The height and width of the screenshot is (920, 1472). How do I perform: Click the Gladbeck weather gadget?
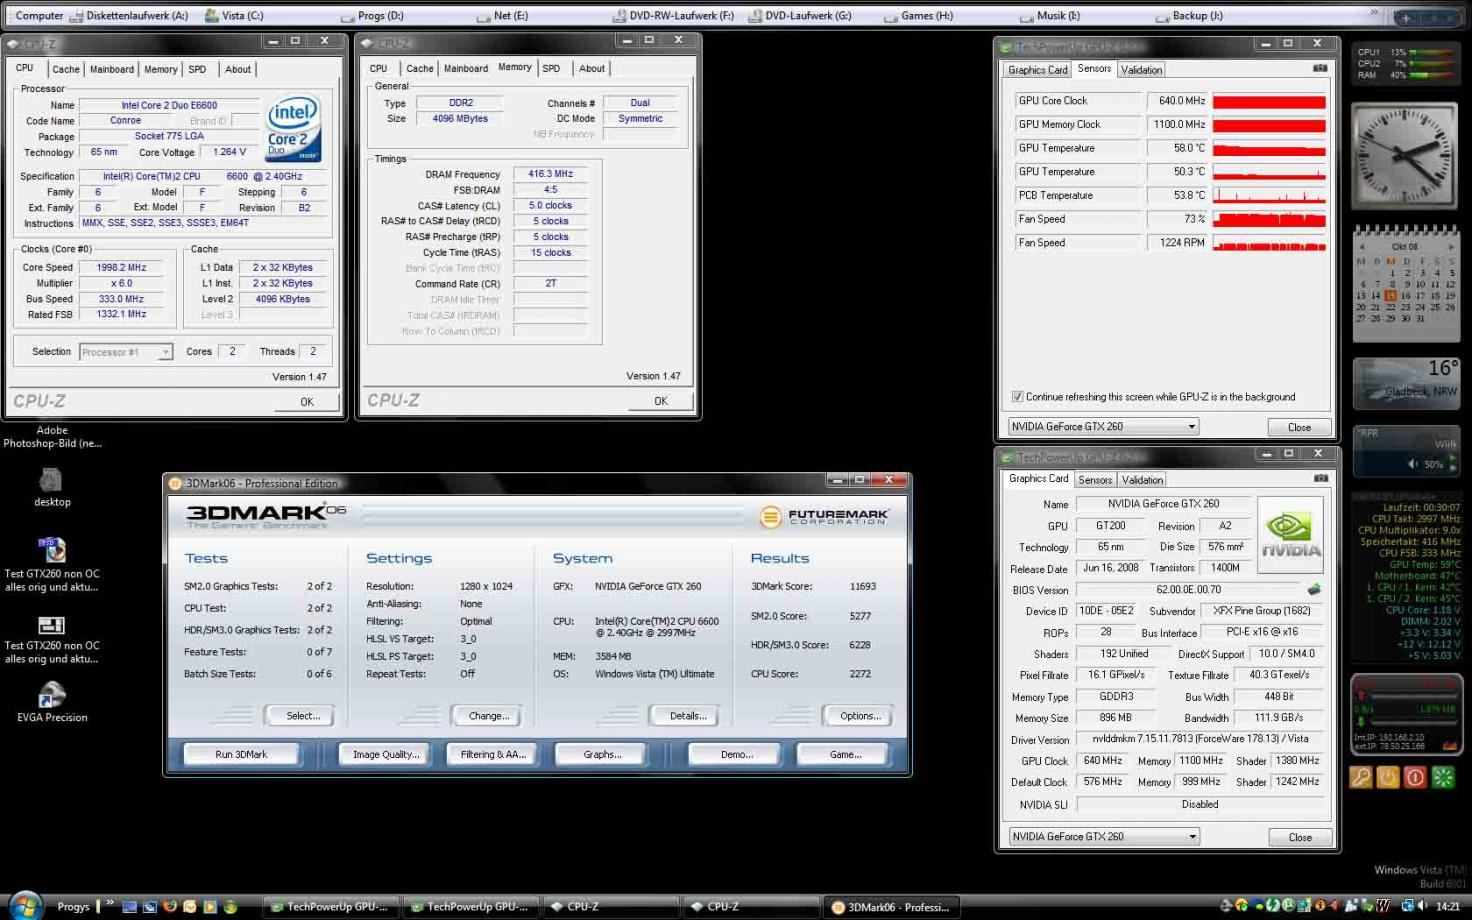click(1406, 384)
